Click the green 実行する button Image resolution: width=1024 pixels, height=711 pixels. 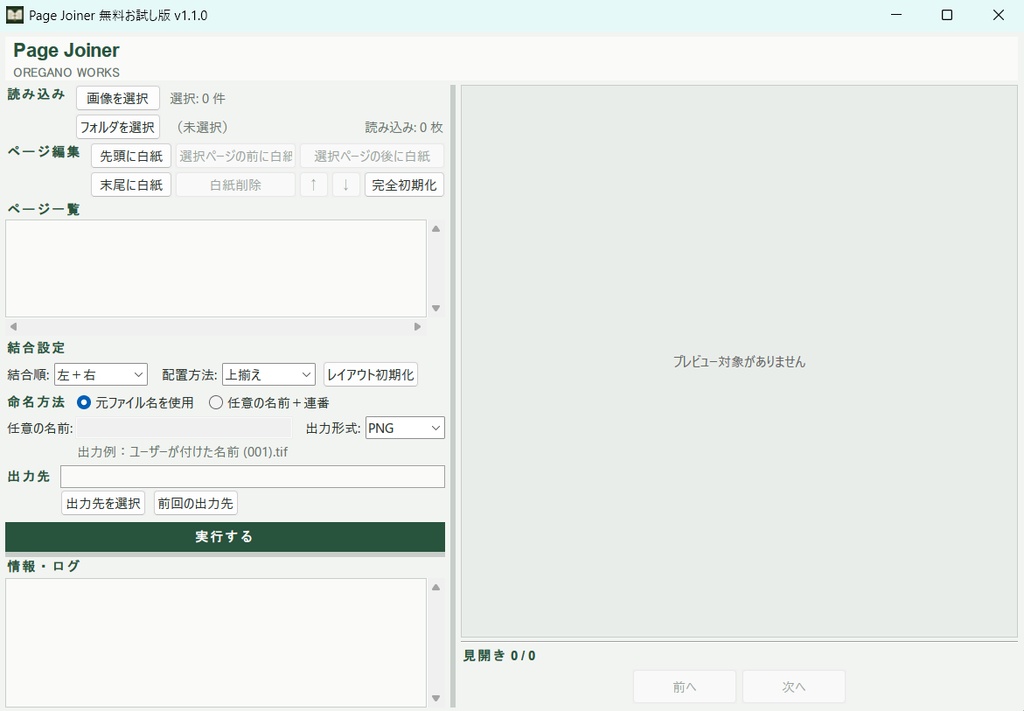(225, 537)
